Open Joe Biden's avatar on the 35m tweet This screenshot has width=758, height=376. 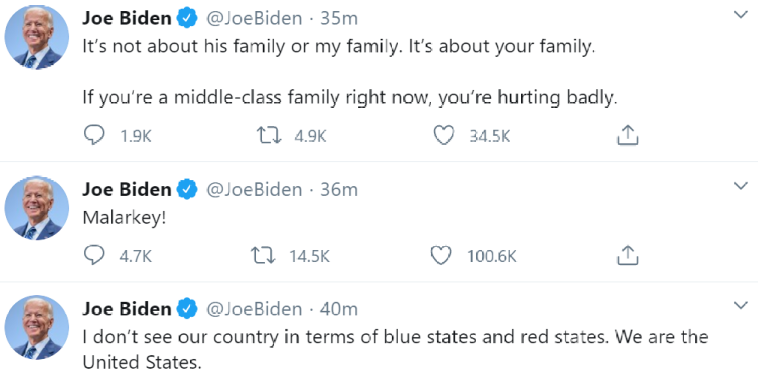point(37,37)
